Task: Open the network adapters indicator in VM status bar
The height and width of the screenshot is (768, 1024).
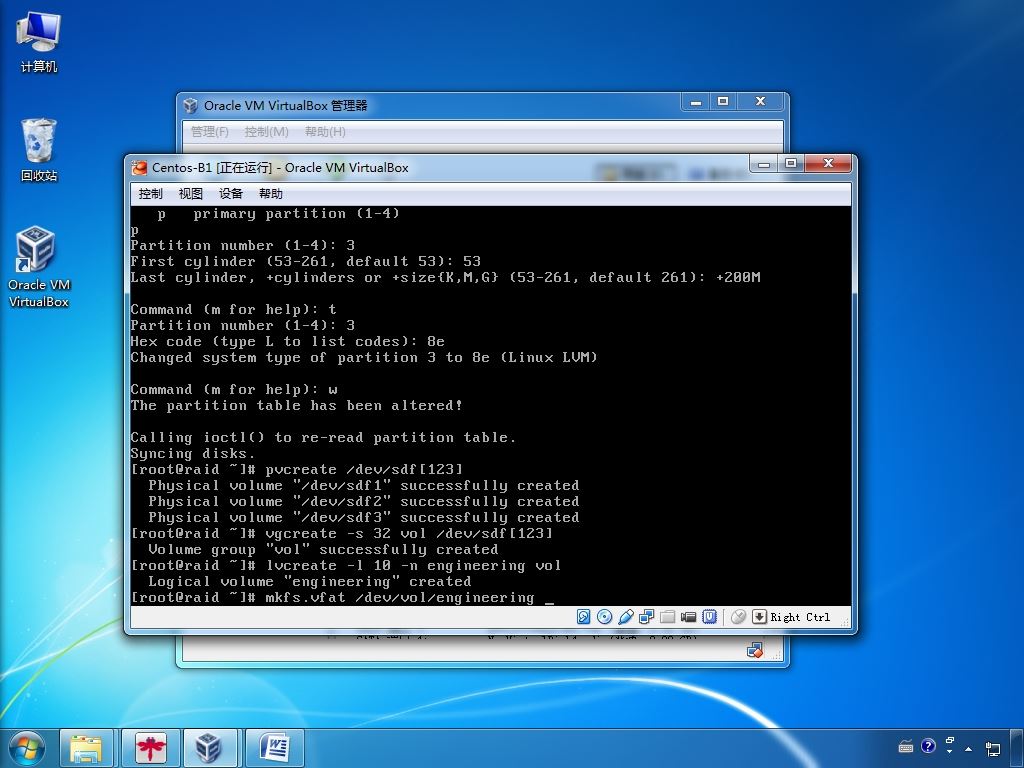Action: point(647,616)
